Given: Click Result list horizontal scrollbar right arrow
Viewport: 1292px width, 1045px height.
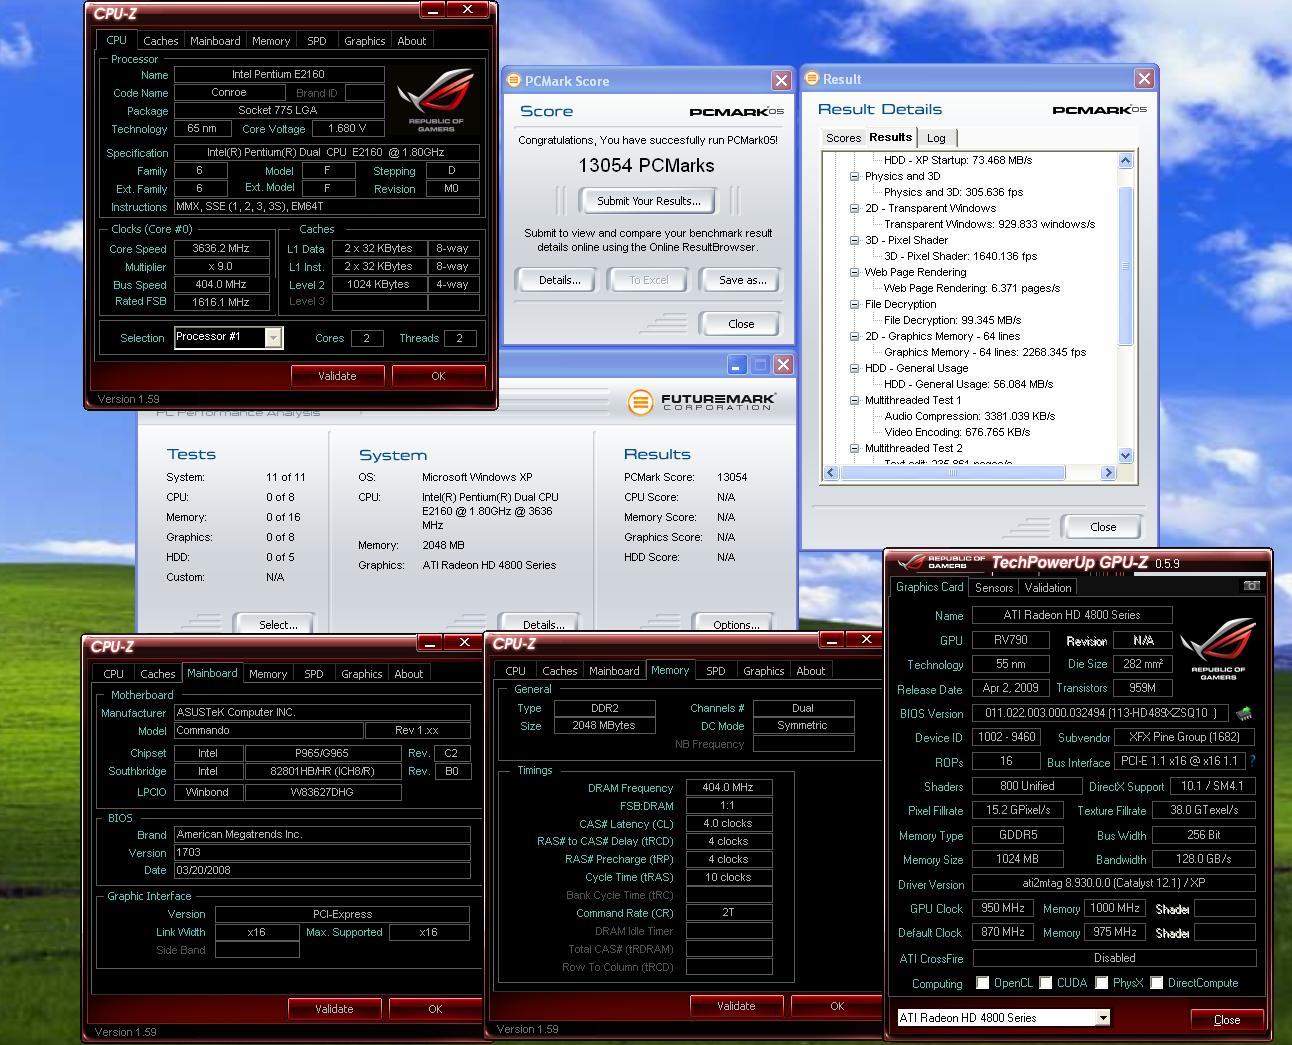Looking at the screenshot, I should [1107, 473].
